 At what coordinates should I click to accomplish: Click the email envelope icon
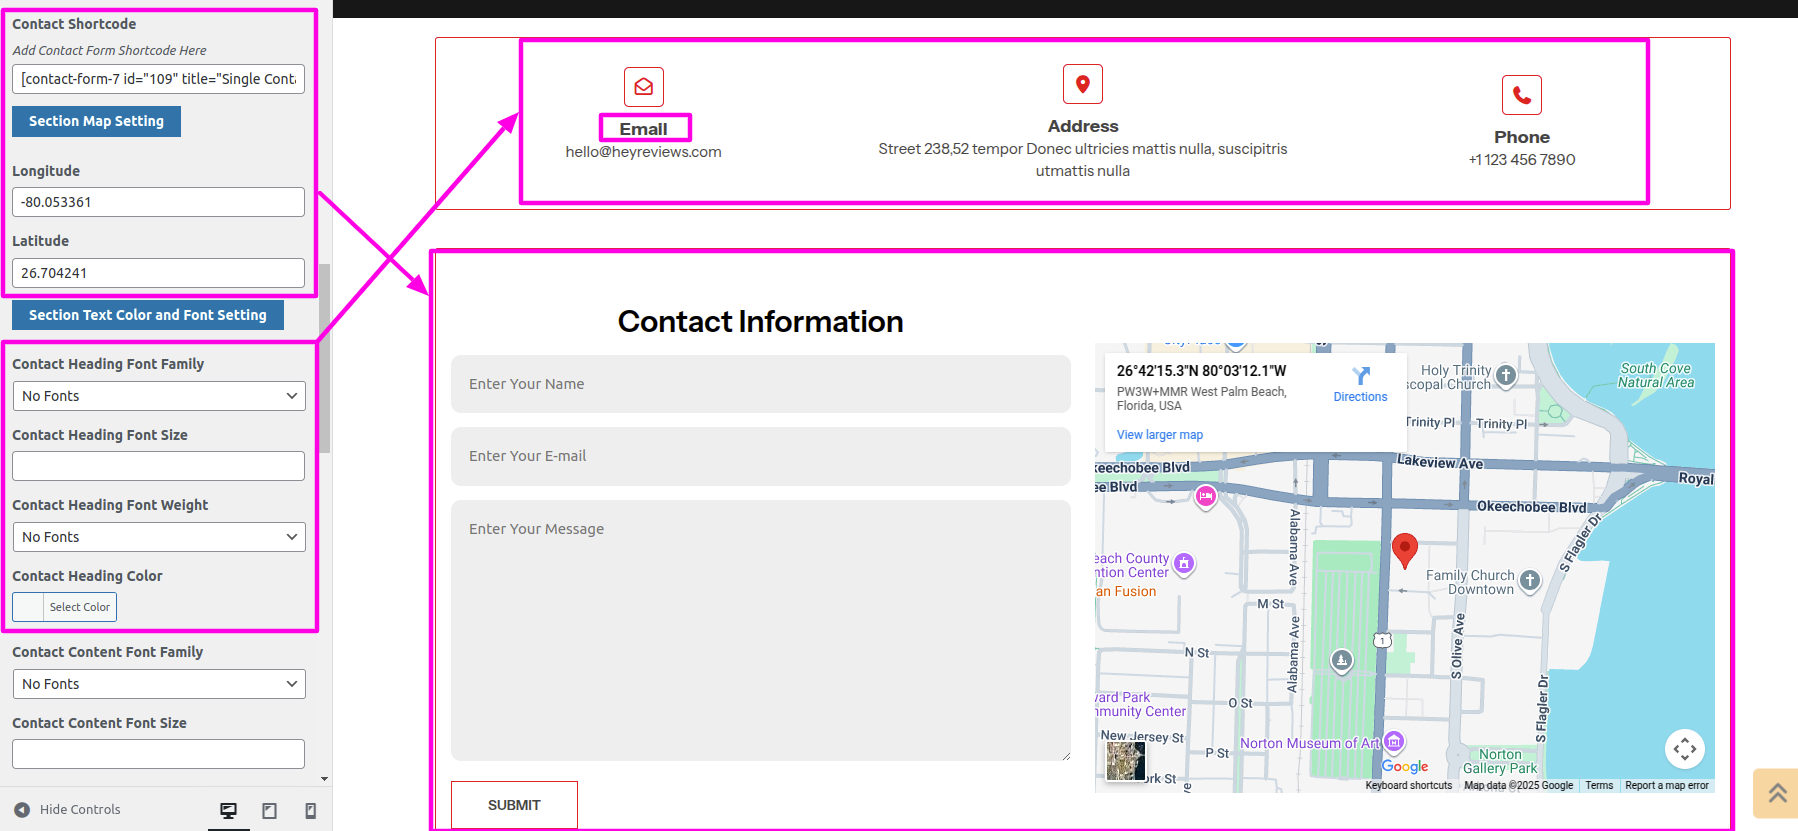[643, 87]
